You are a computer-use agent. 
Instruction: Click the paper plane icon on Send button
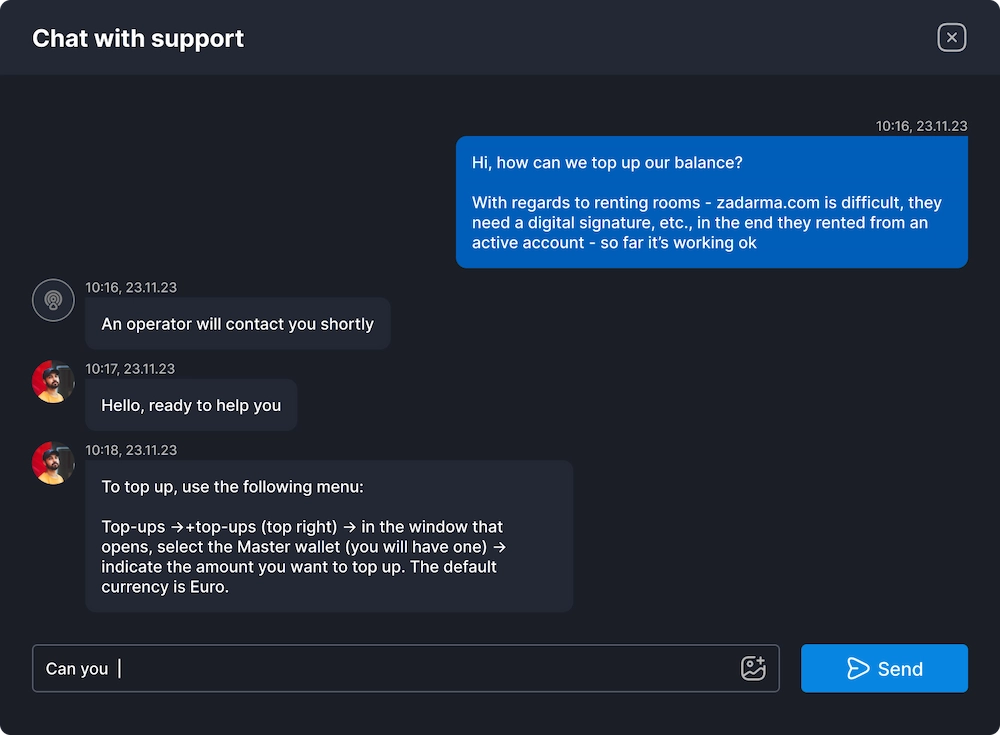858,668
